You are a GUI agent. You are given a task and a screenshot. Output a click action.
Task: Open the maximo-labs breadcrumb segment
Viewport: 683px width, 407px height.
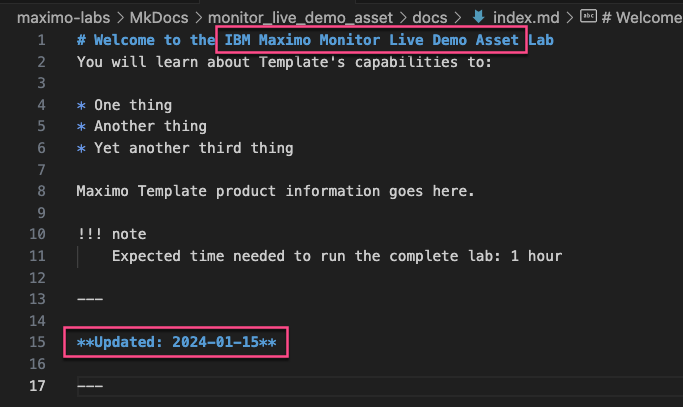63,18
